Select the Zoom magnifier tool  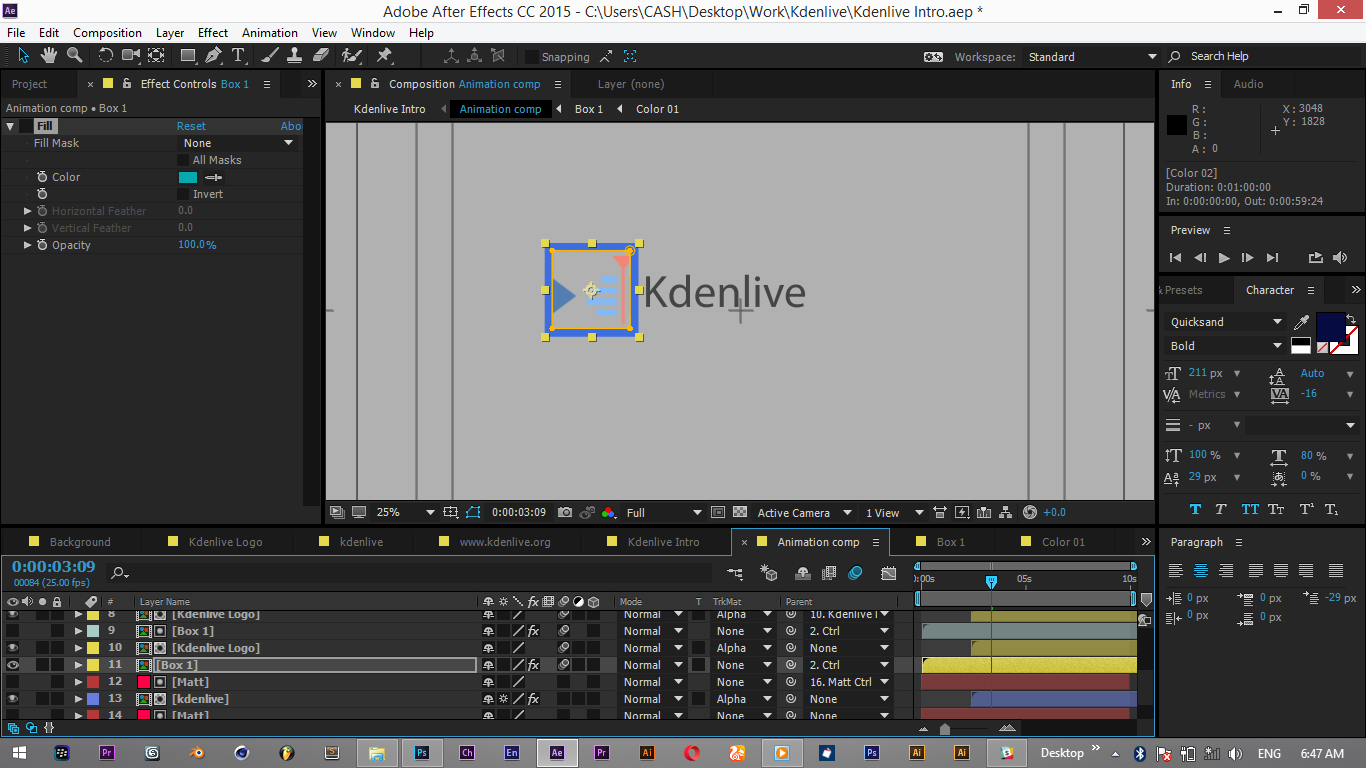pos(74,56)
